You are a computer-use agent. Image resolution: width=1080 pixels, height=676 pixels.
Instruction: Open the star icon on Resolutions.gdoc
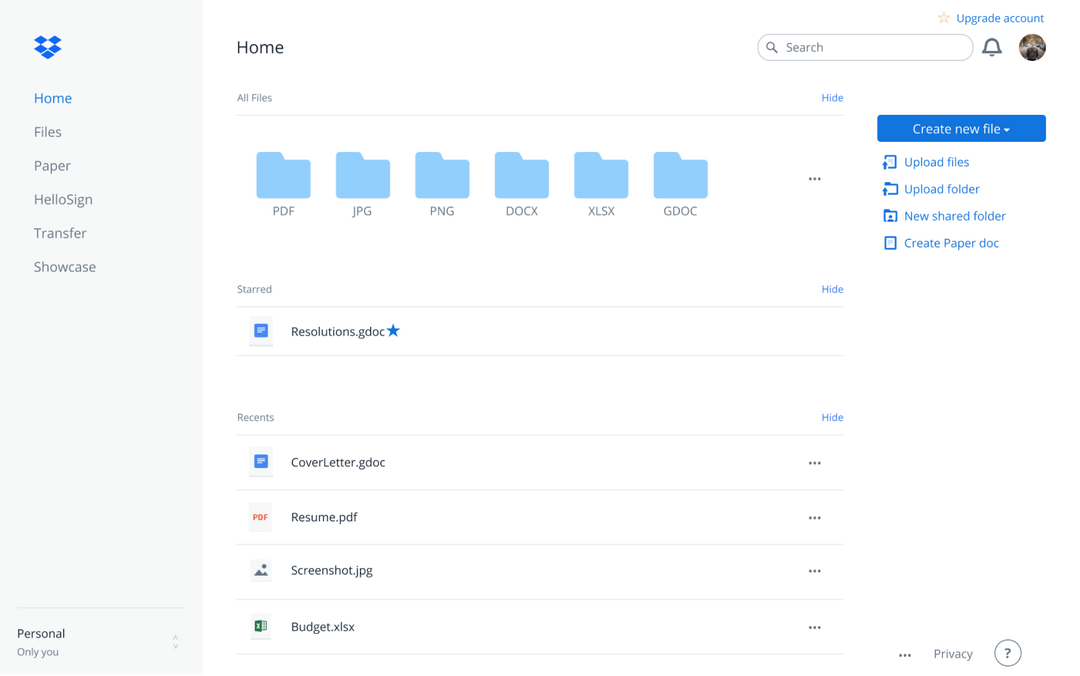[393, 331]
